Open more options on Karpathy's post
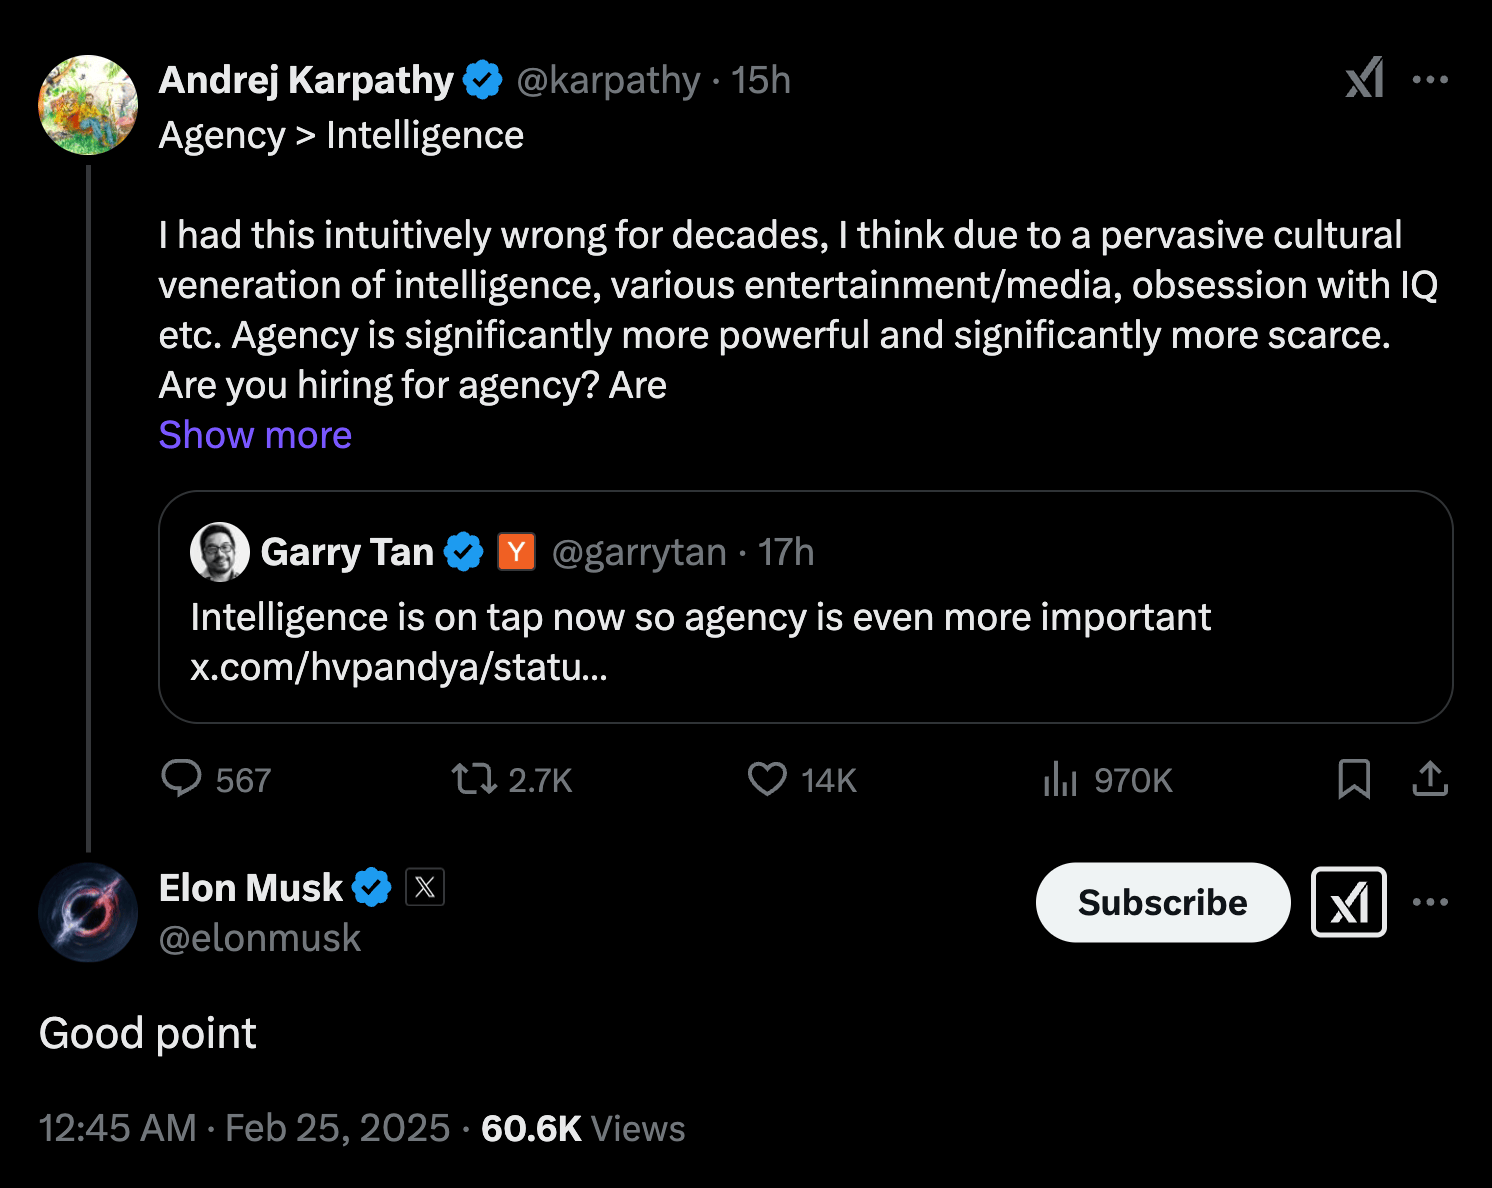The height and width of the screenshot is (1188, 1492). (1430, 80)
